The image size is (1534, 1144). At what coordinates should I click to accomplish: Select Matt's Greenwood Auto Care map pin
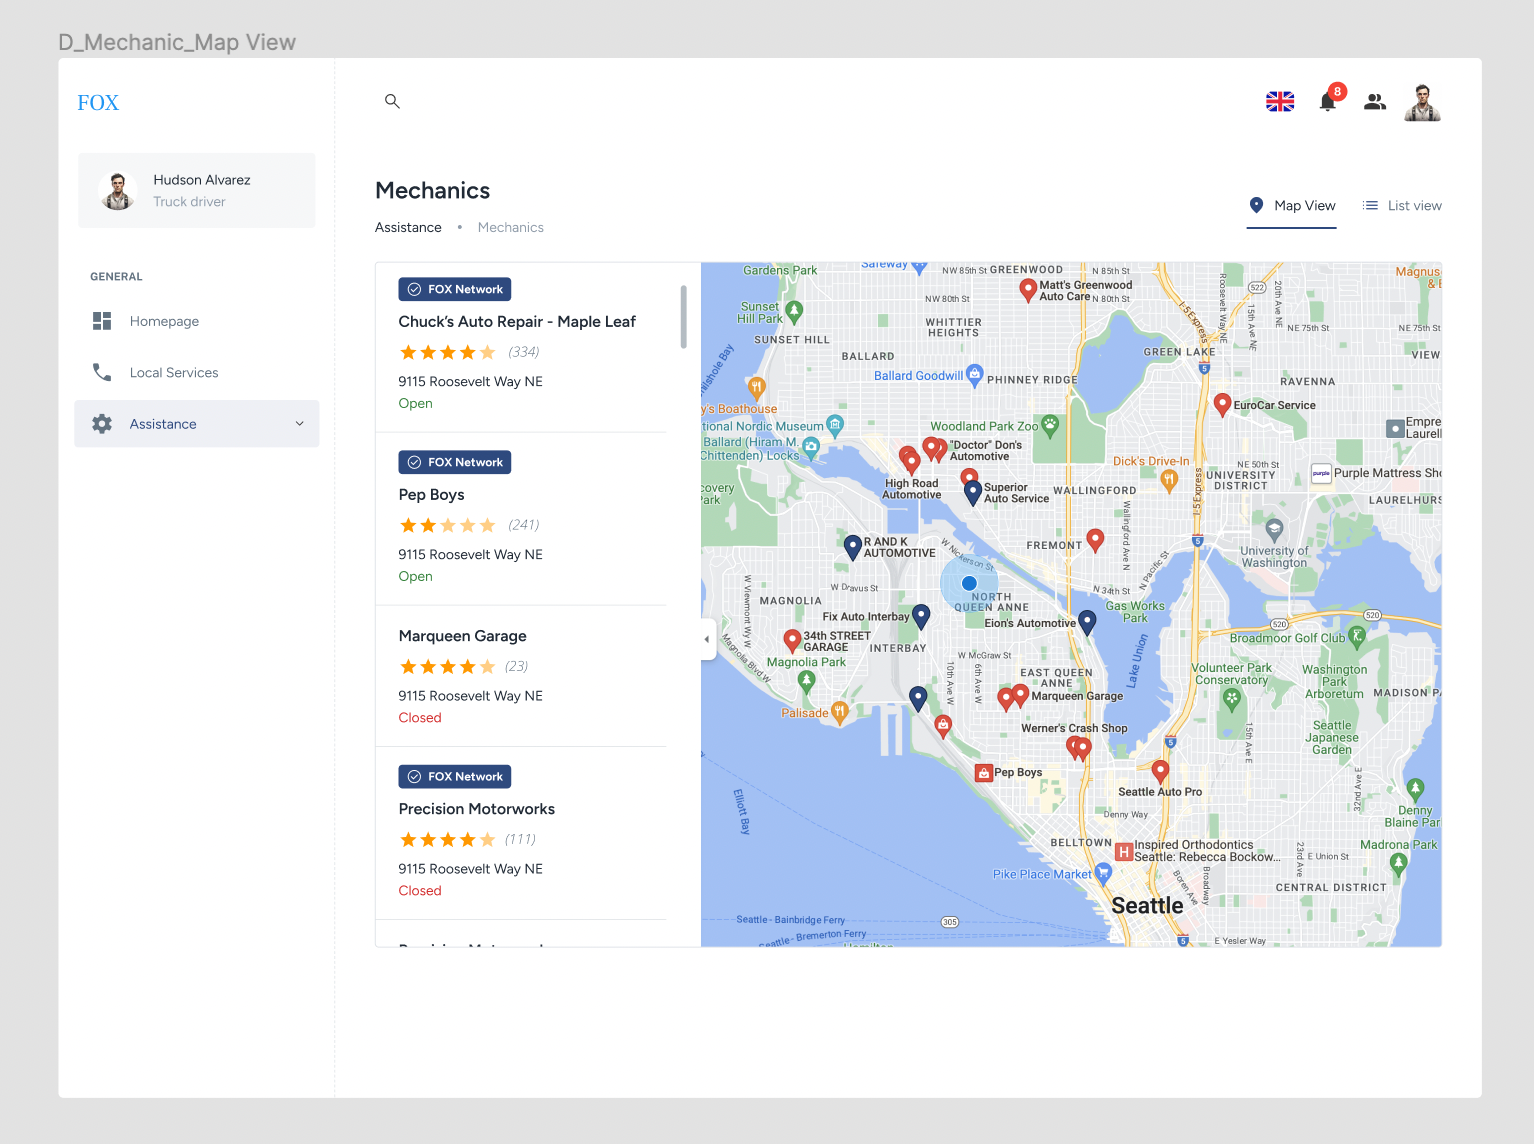coord(1027,290)
